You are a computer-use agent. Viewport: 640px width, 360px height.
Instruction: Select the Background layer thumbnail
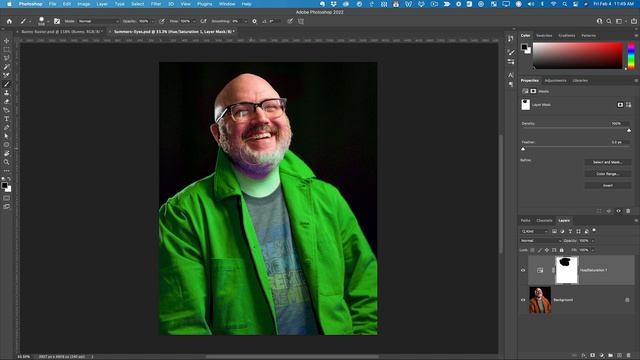540,300
